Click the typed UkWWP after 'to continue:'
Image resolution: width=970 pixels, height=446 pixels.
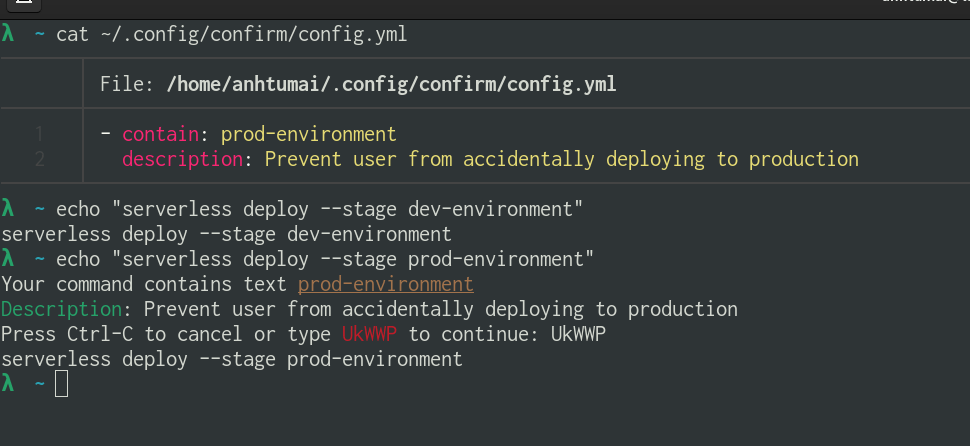578,334
